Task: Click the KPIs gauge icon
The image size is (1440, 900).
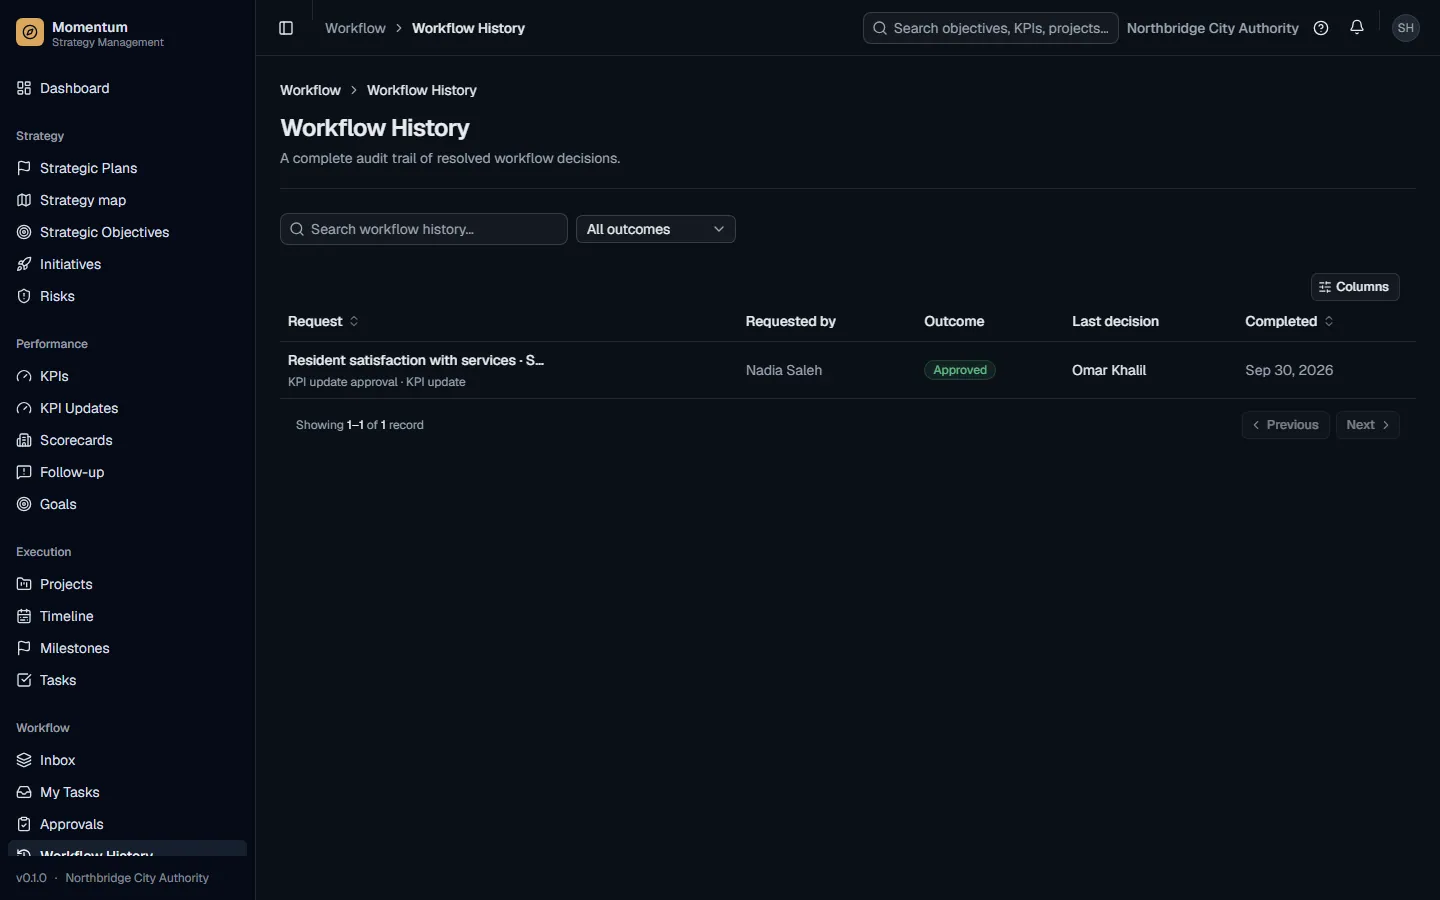Action: tap(24, 376)
